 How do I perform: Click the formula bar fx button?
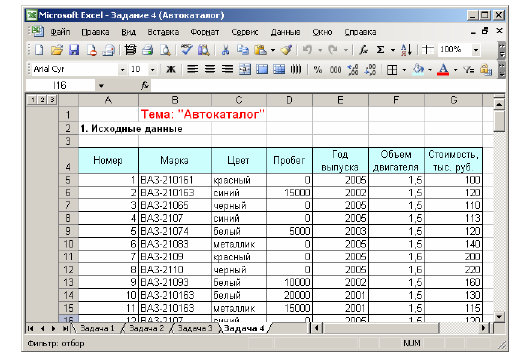coord(145,86)
